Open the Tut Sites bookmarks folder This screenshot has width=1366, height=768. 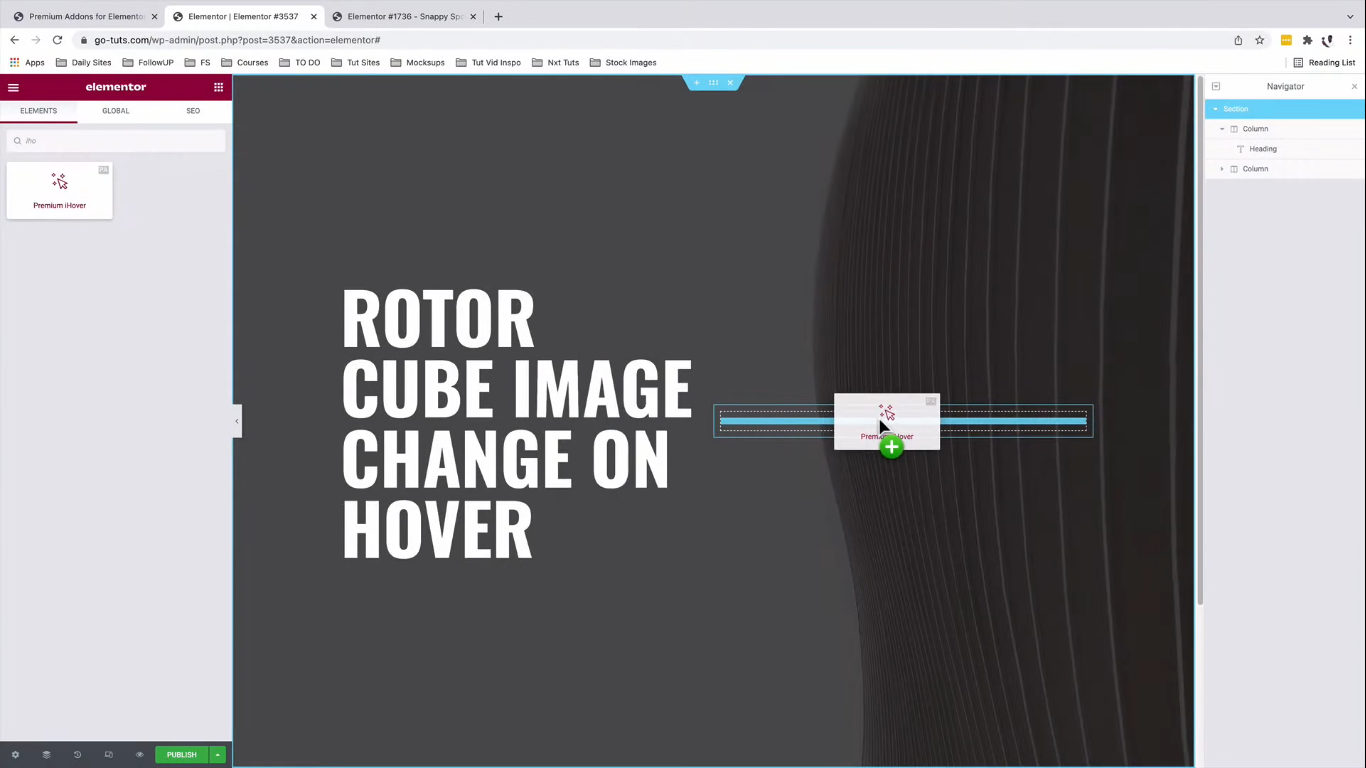355,62
